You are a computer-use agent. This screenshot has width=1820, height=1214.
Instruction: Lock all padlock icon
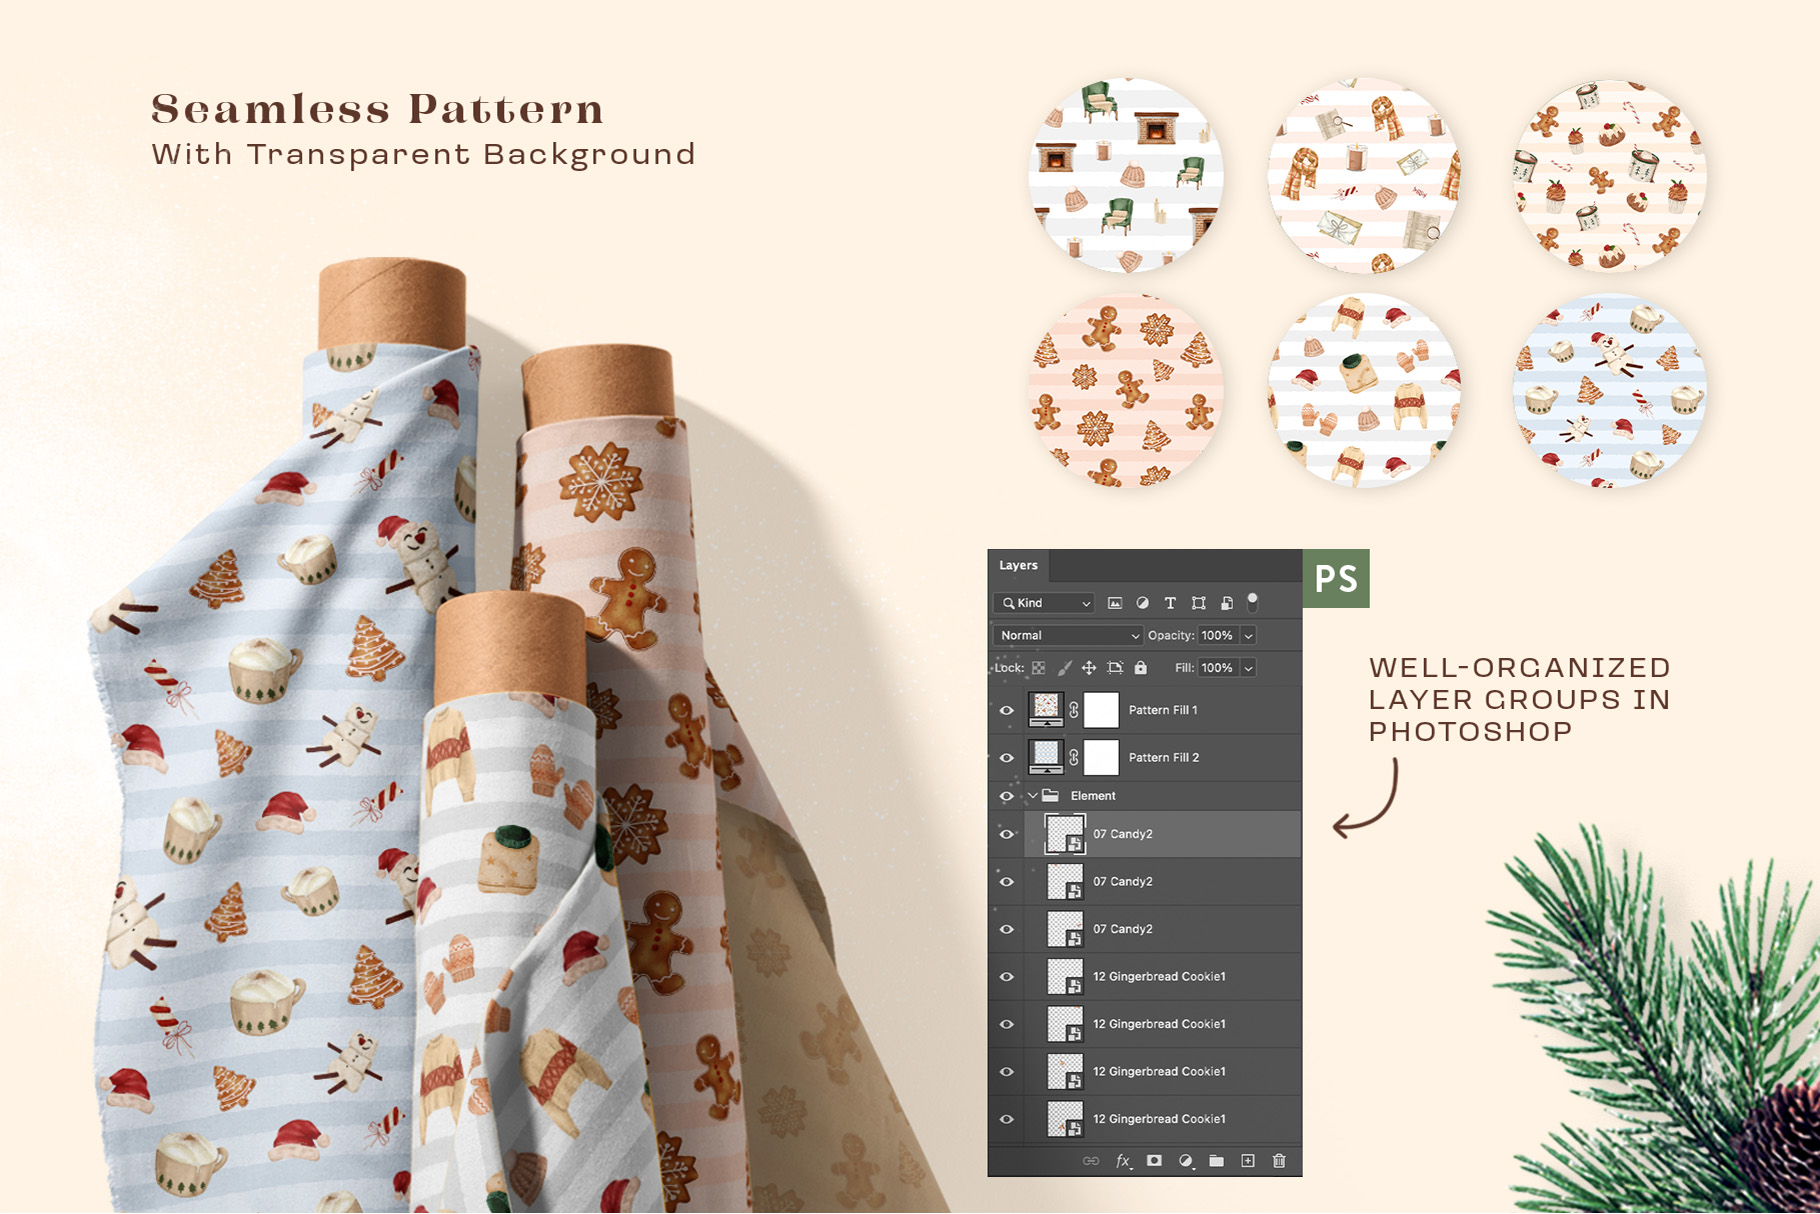1141,668
